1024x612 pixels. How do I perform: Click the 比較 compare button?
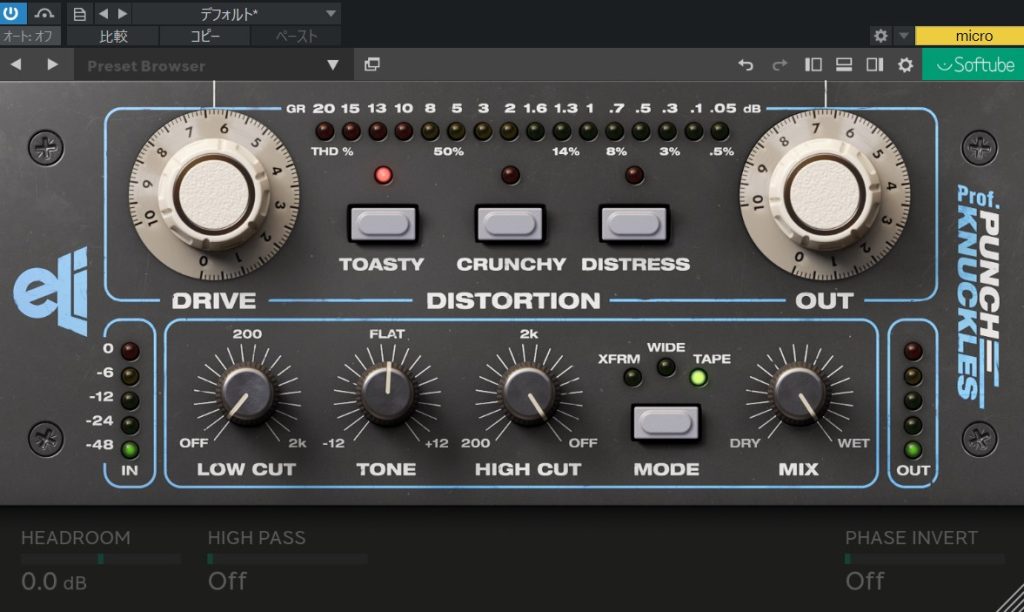(x=114, y=36)
